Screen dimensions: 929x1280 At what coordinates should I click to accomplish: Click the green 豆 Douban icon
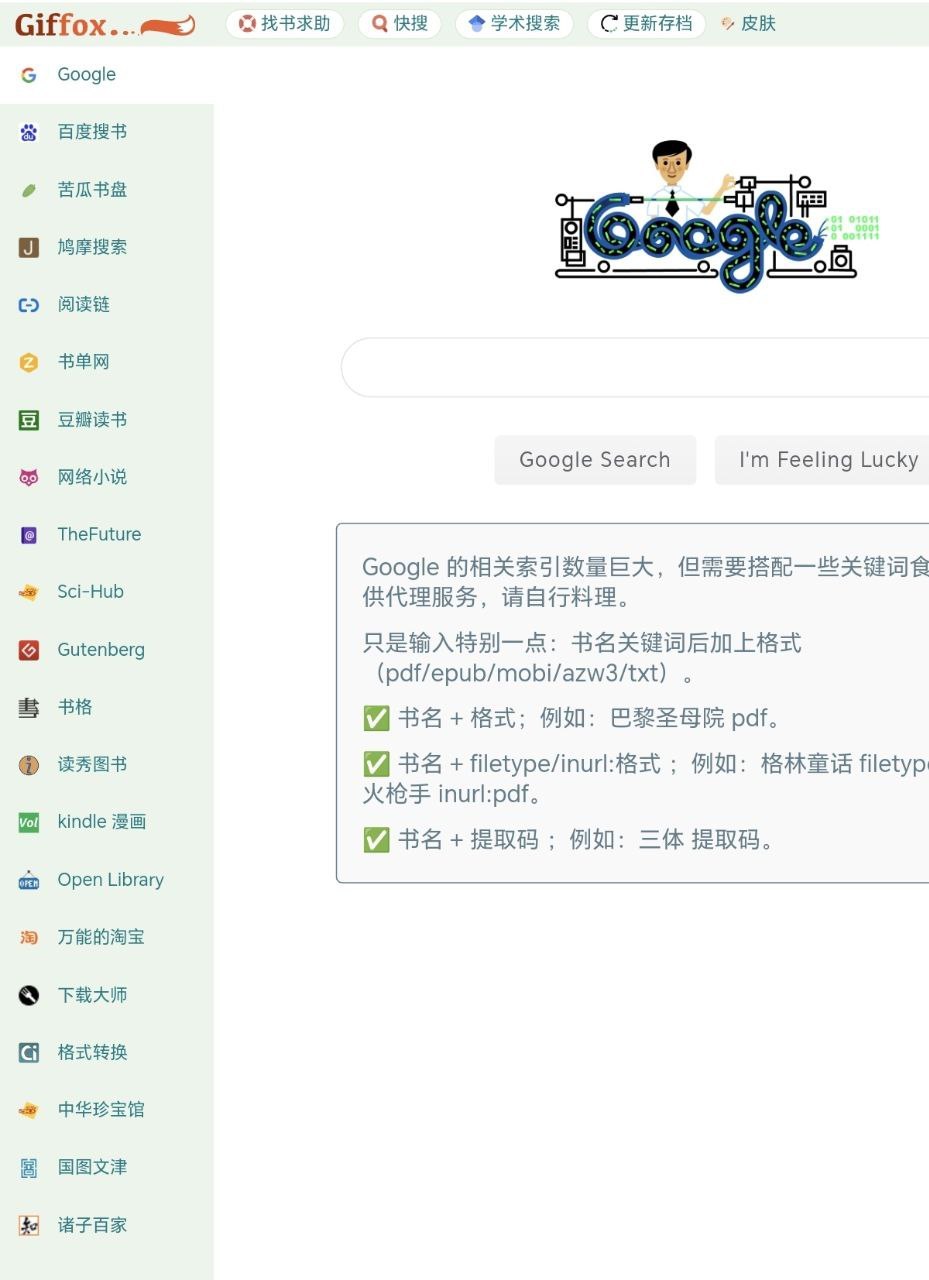[29, 420]
